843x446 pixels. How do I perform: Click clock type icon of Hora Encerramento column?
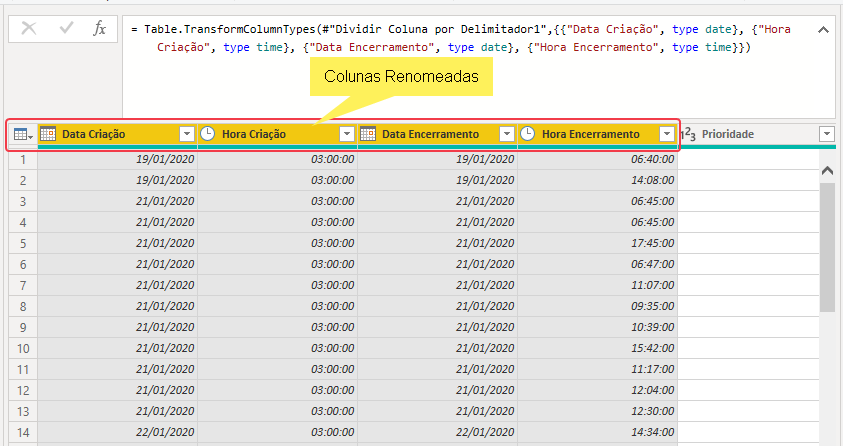pos(528,134)
